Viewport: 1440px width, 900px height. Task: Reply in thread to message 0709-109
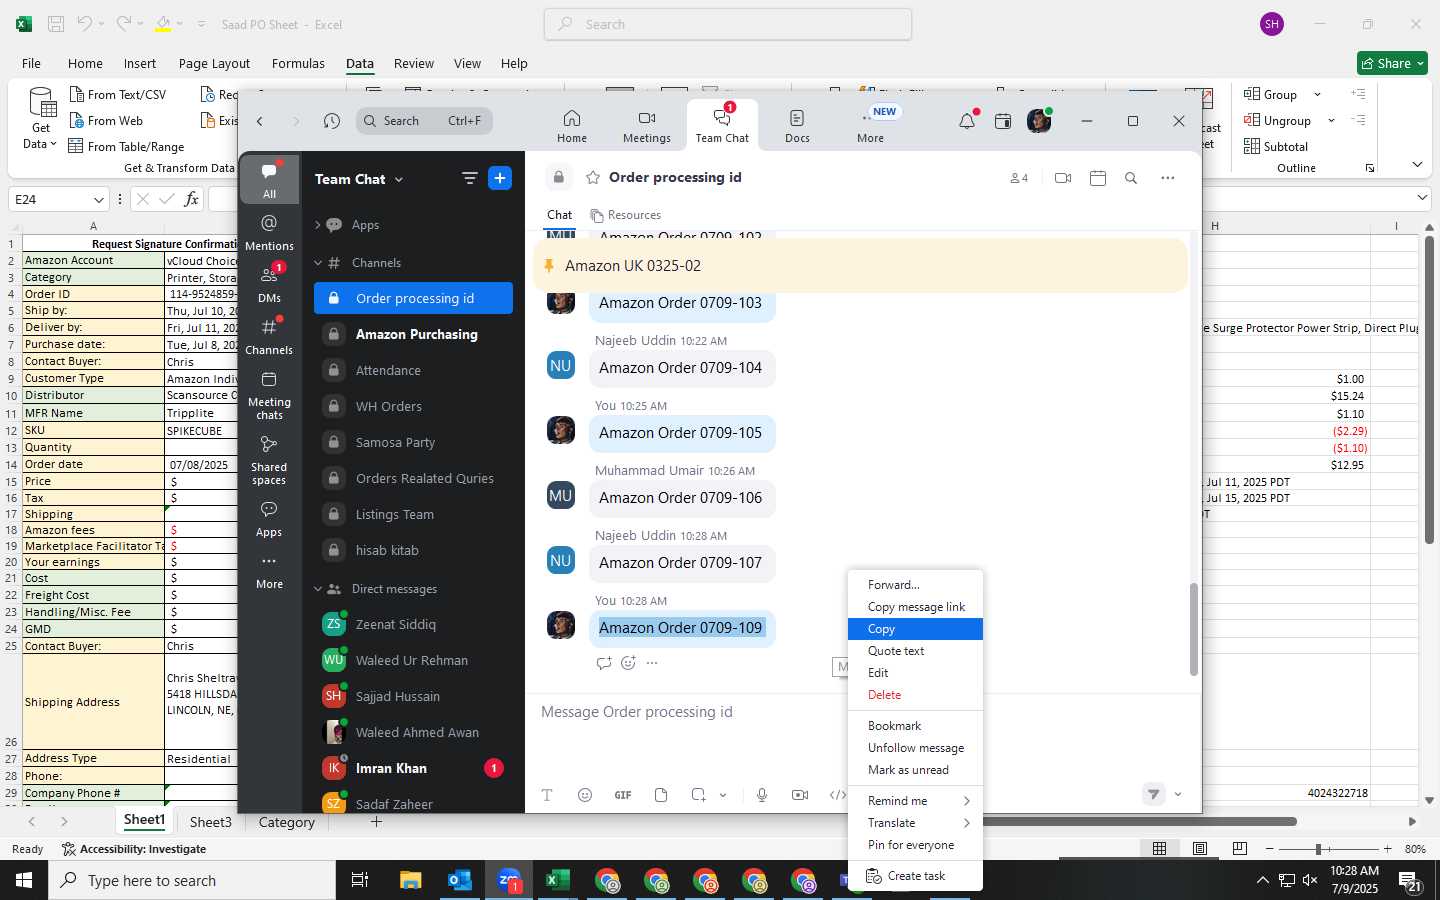tap(603, 663)
